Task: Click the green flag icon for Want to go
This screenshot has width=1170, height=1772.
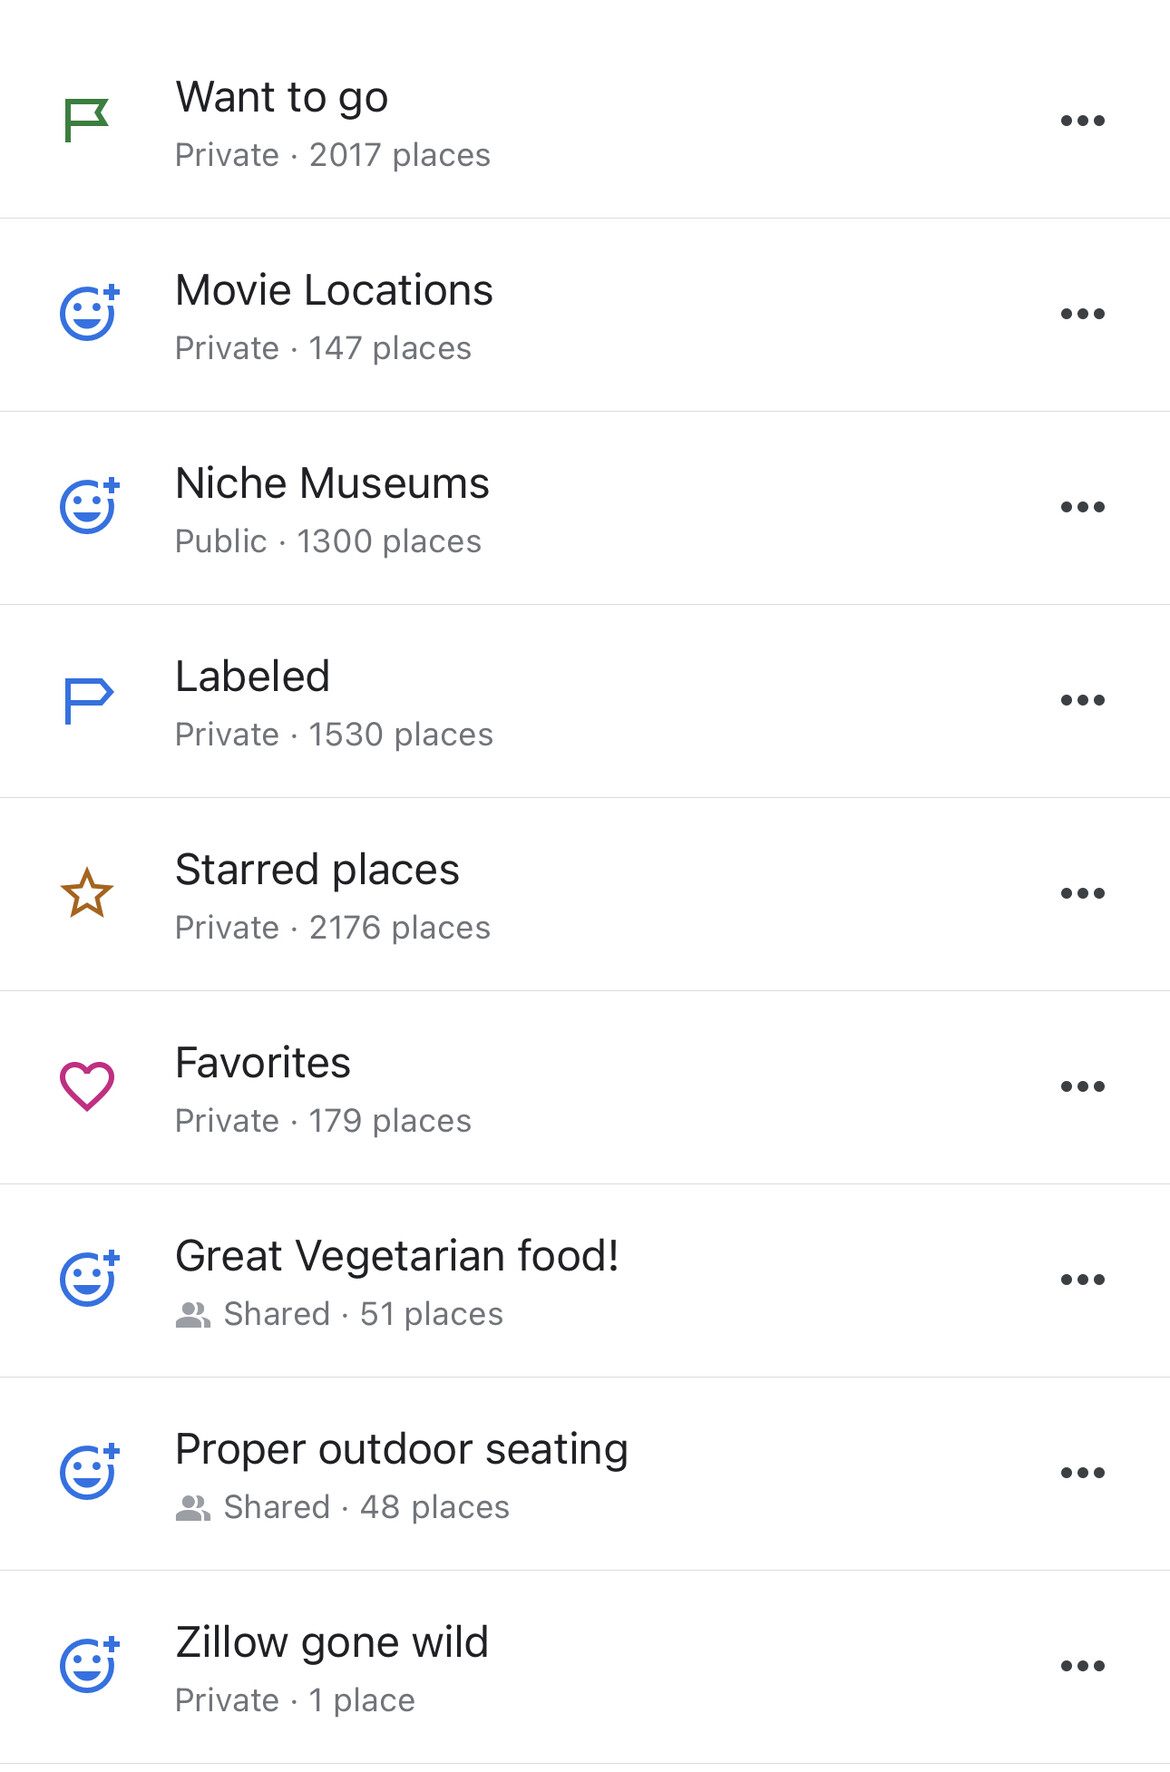Action: point(86,121)
